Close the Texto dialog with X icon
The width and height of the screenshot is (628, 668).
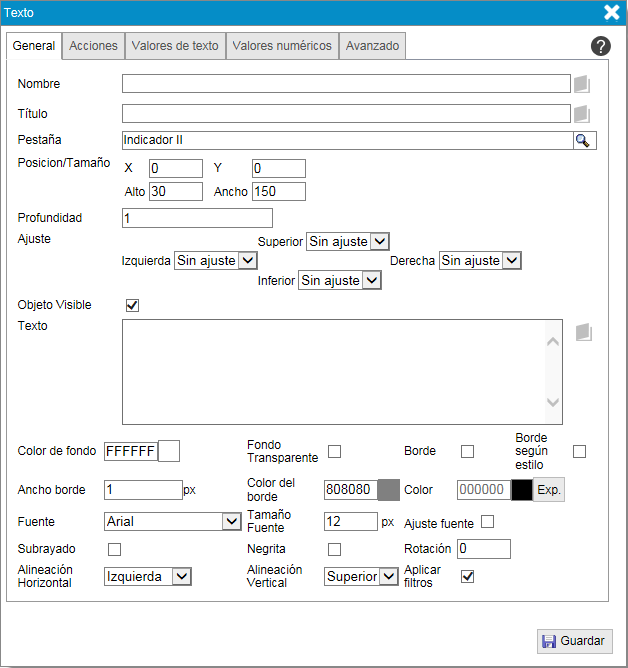[x=611, y=12]
